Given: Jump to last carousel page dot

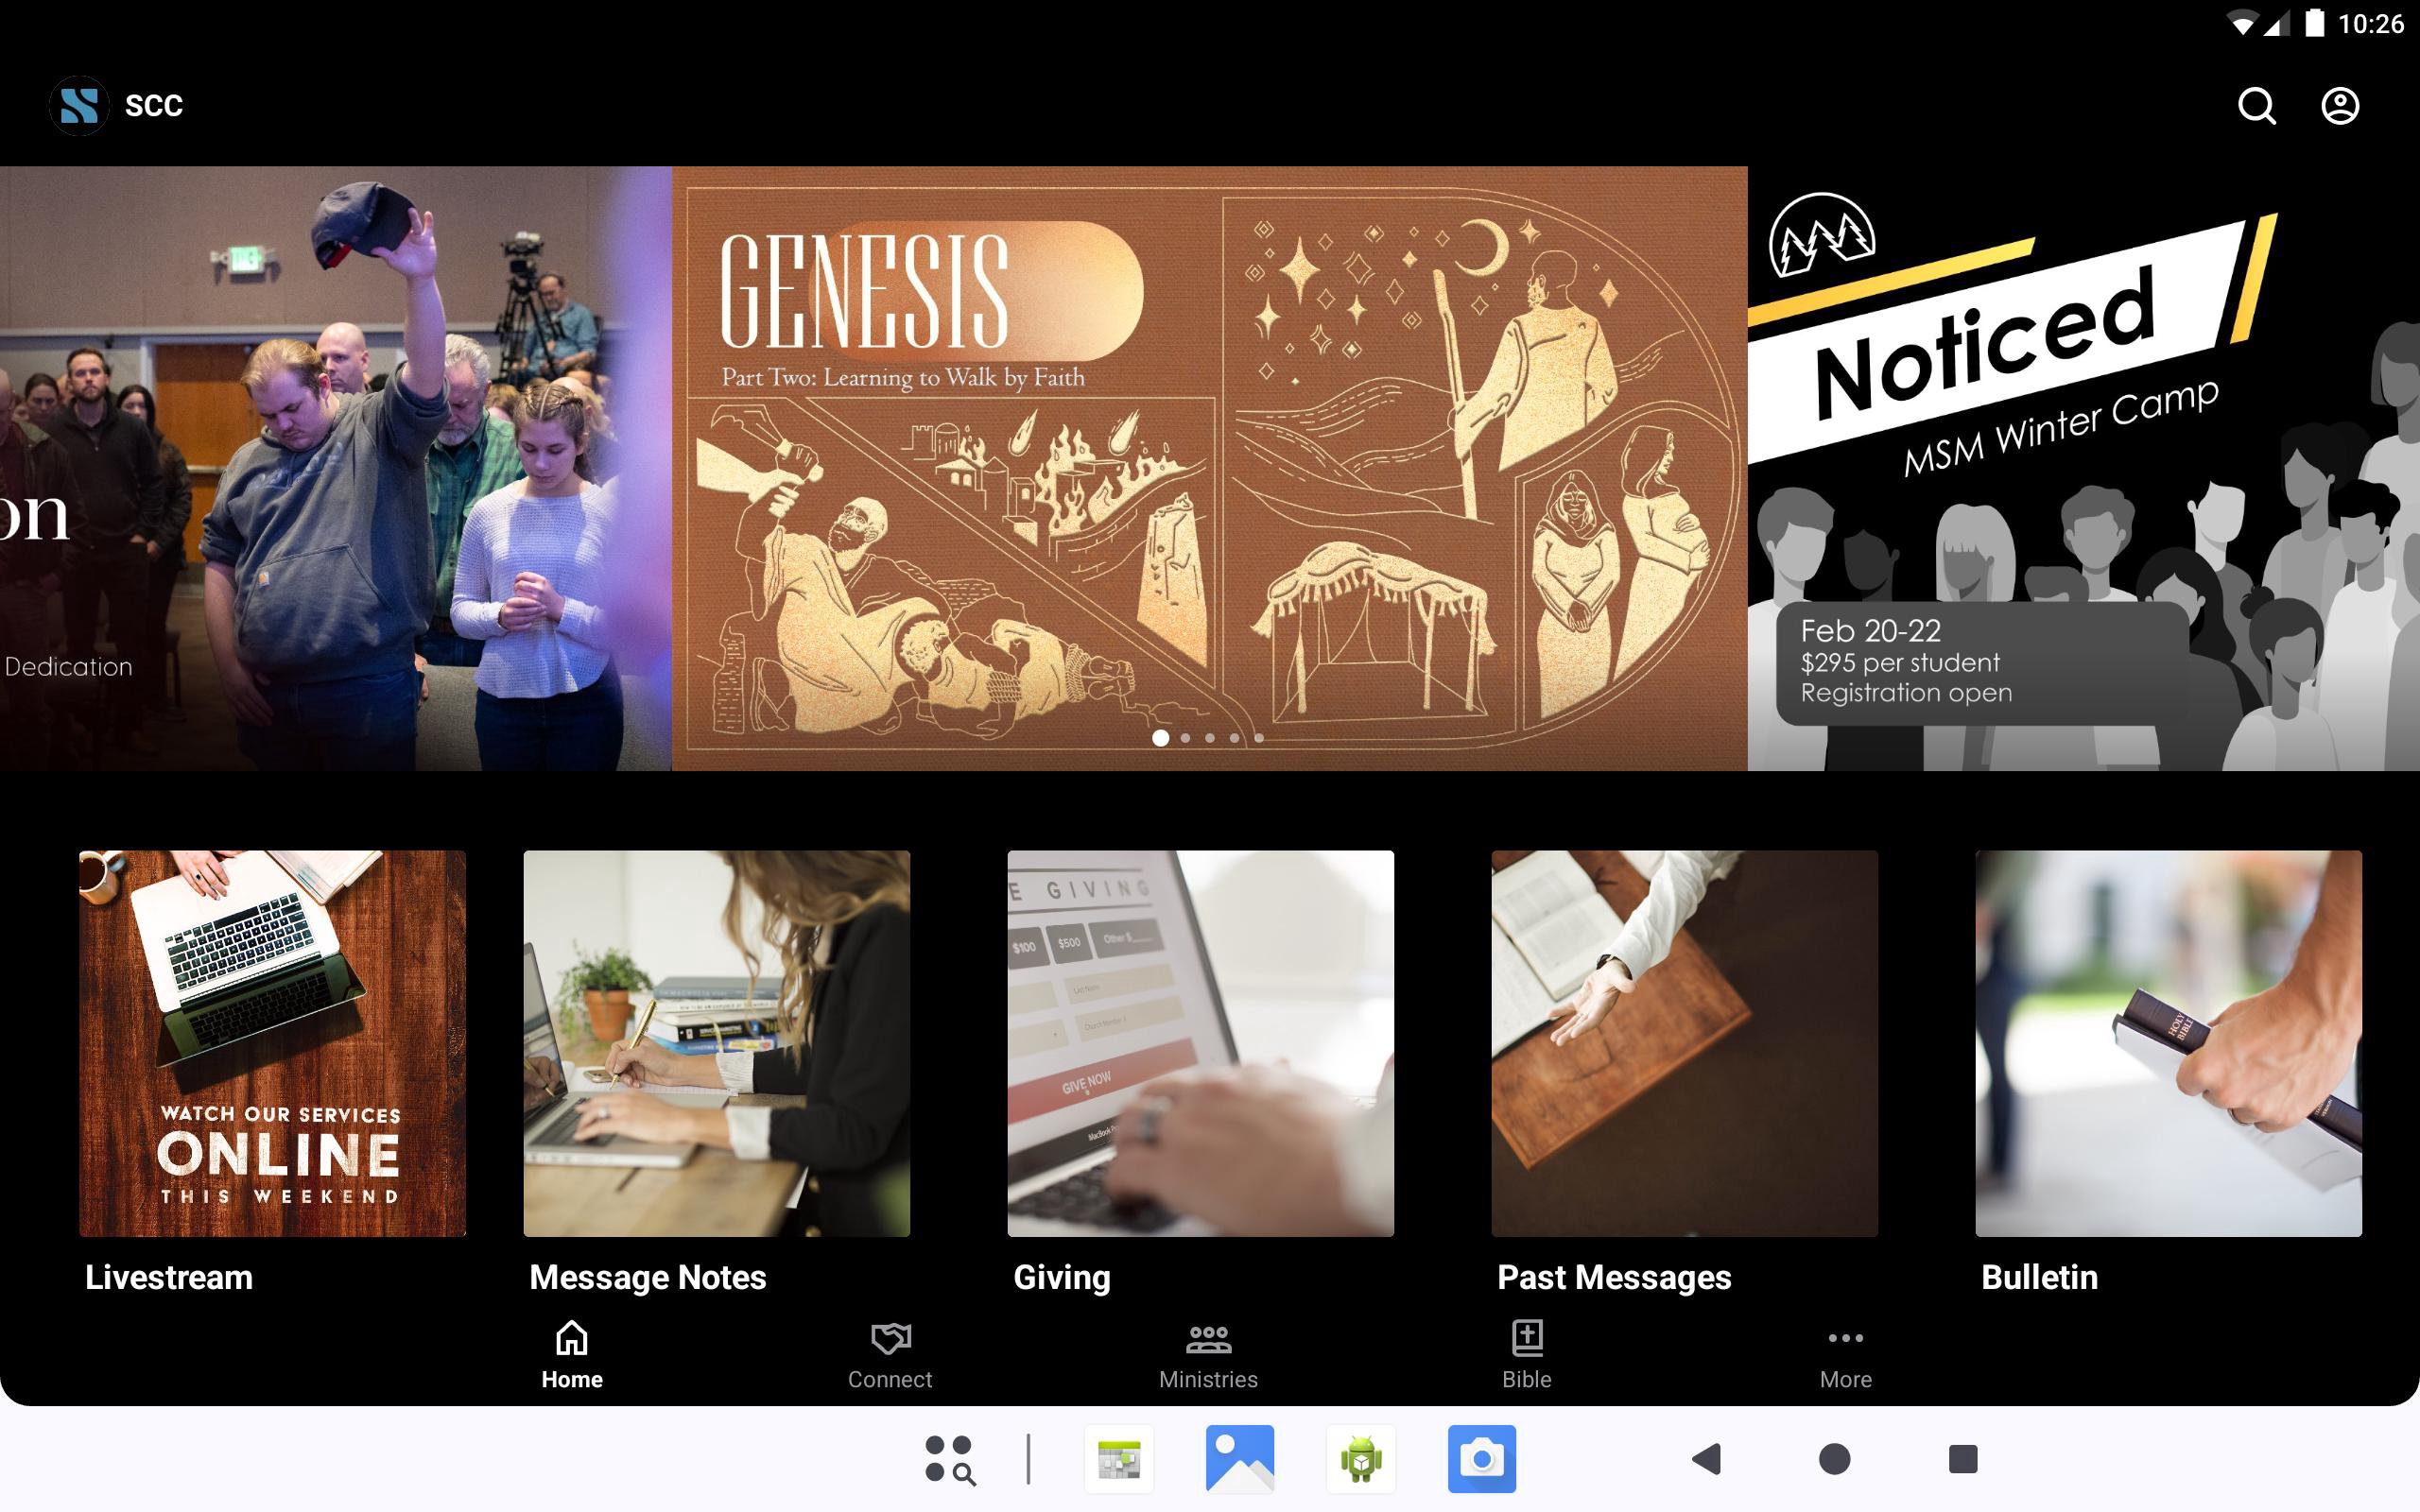Looking at the screenshot, I should point(1259,738).
